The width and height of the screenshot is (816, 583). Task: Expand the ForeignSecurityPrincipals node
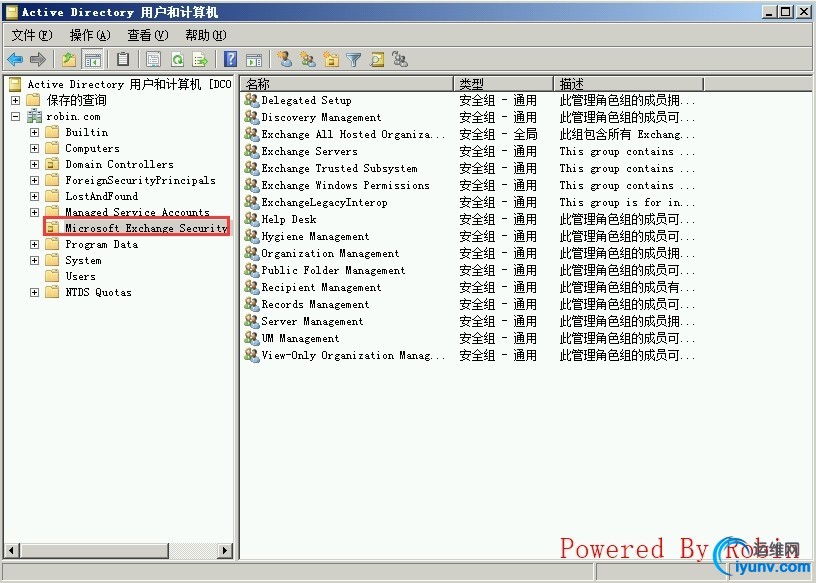(34, 180)
